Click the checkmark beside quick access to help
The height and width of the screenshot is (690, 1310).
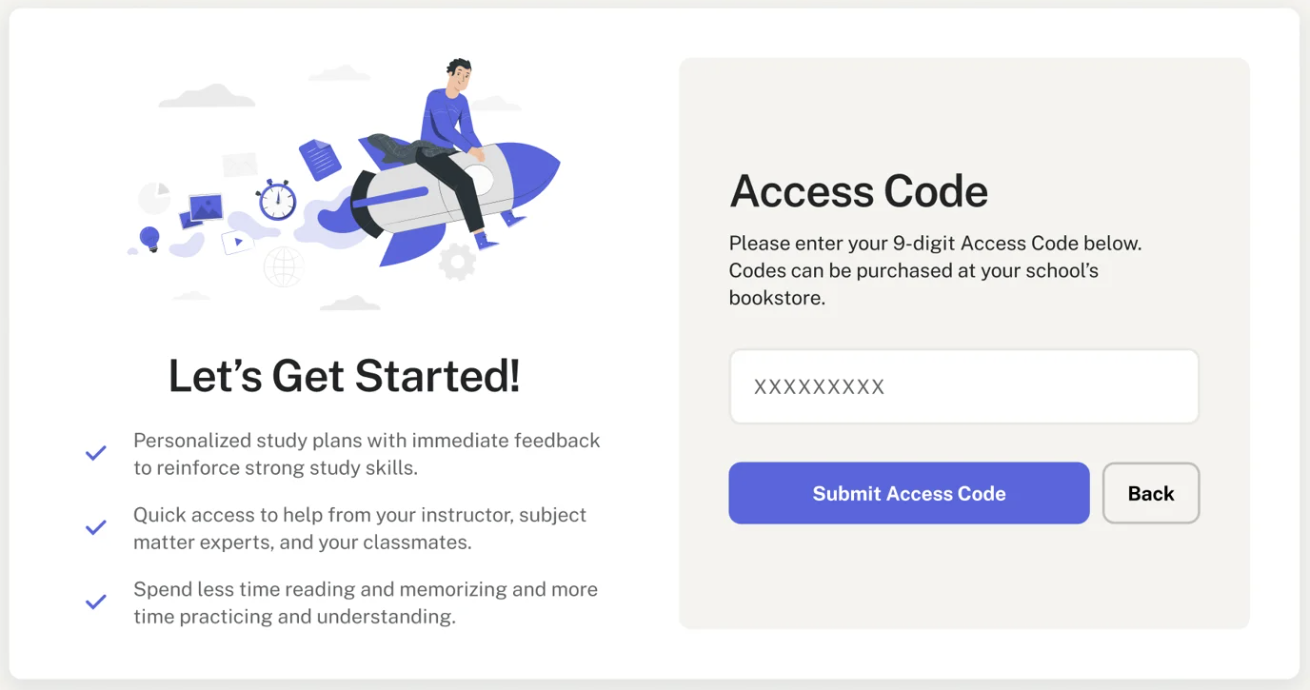tap(95, 527)
